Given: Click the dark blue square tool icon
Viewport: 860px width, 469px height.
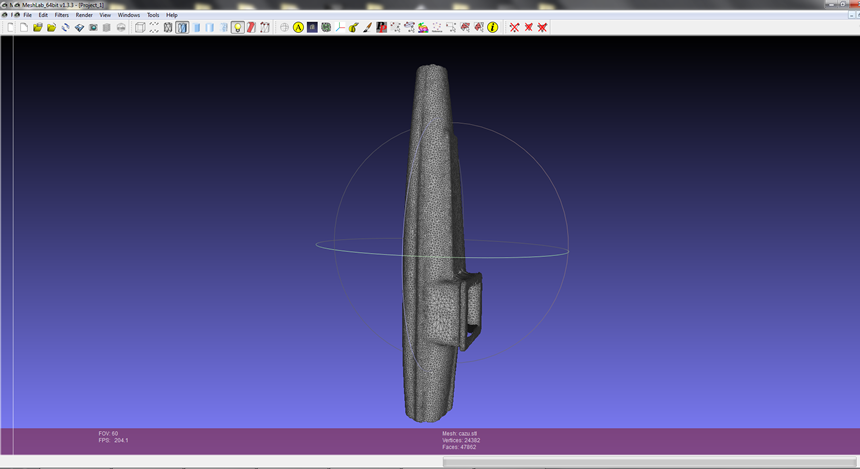Looking at the screenshot, I should [312, 27].
